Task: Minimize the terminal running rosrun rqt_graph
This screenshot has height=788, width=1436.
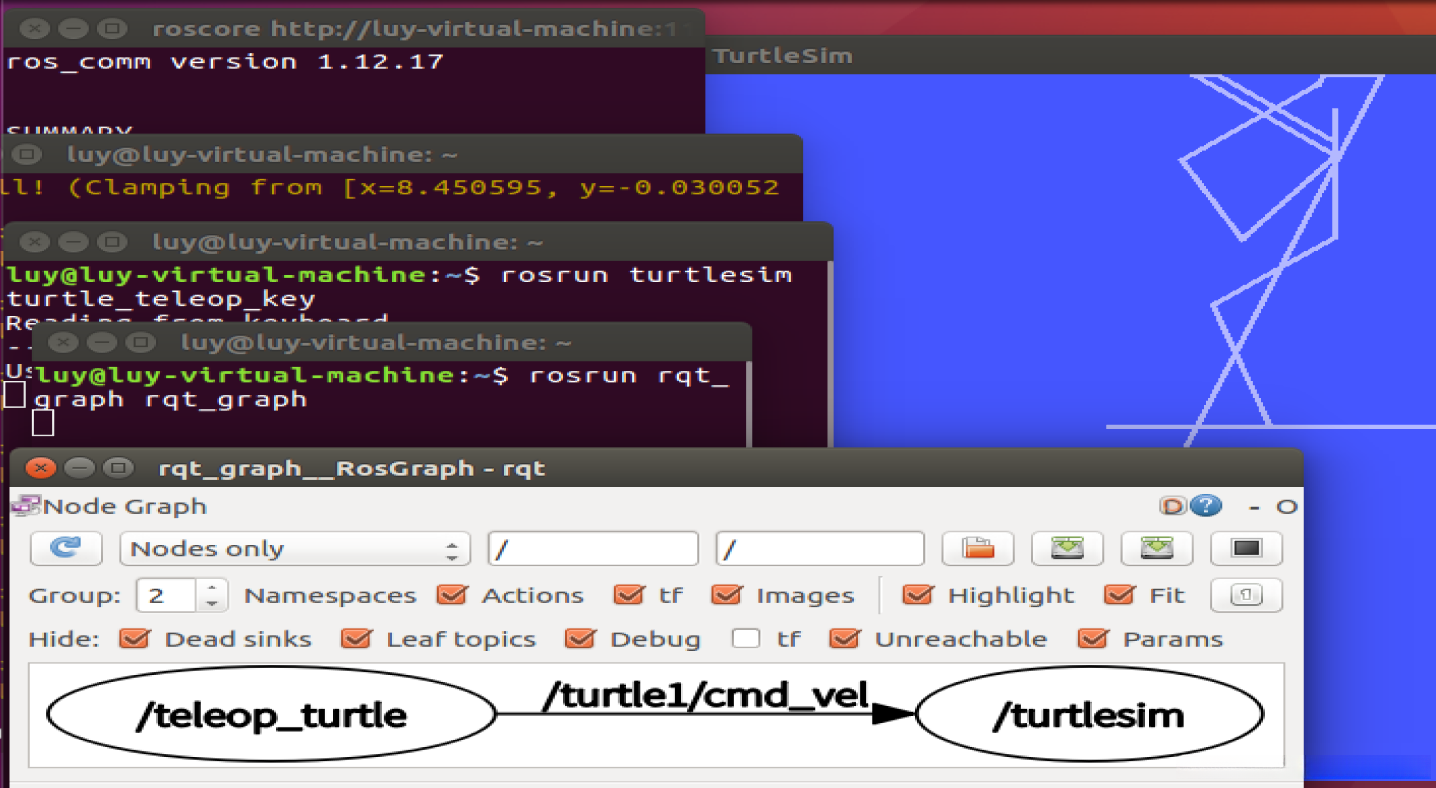Action: point(101,342)
